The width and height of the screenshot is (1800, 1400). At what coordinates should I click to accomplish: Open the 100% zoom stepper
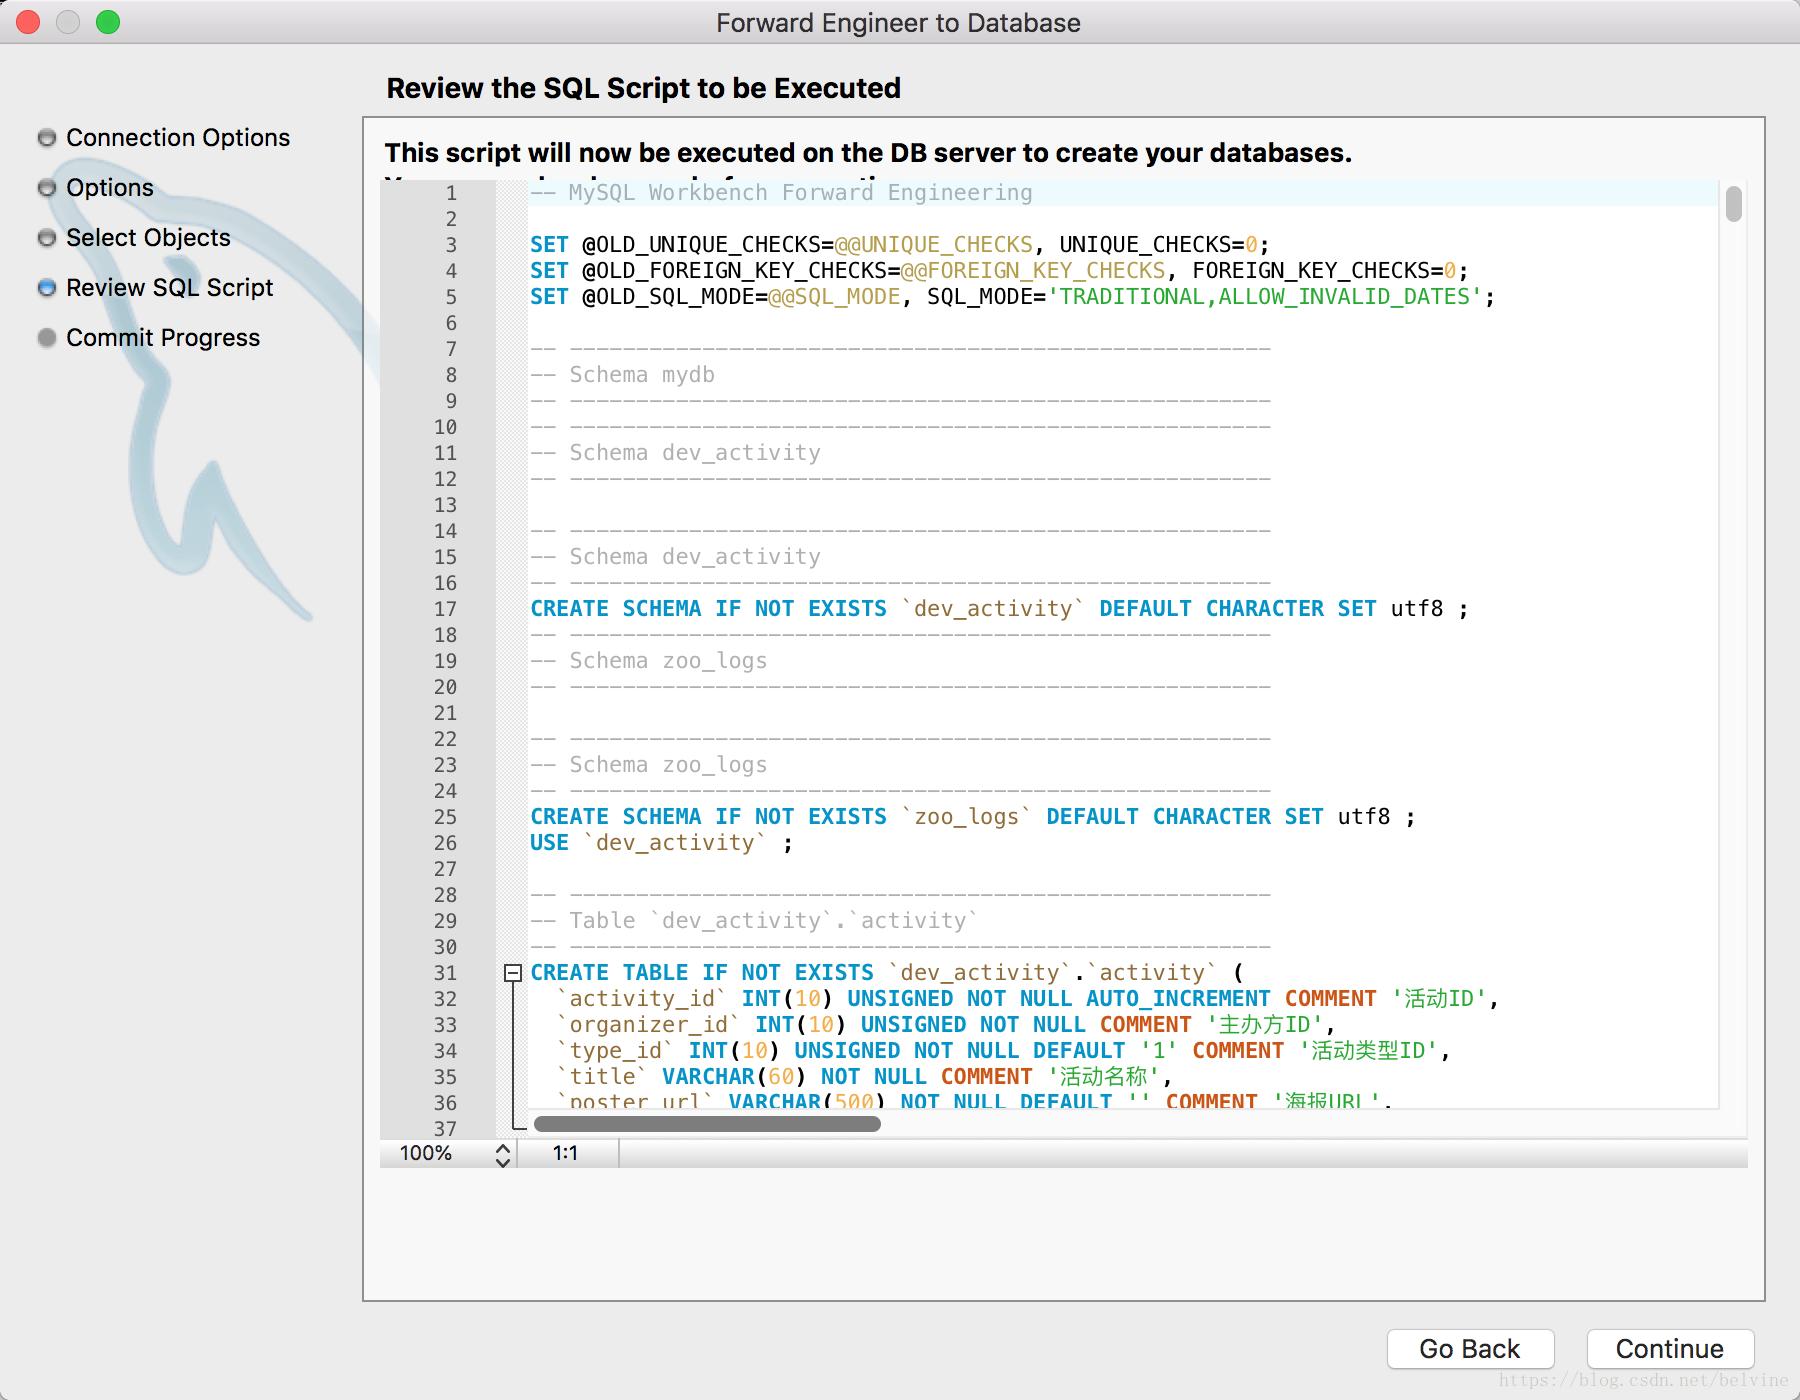[x=503, y=1154]
